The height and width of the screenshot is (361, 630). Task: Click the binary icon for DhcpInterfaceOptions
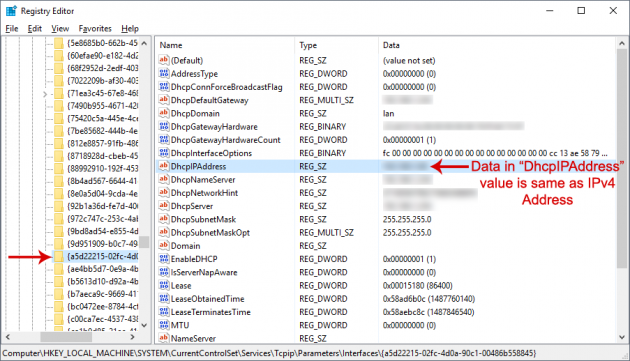[164, 153]
